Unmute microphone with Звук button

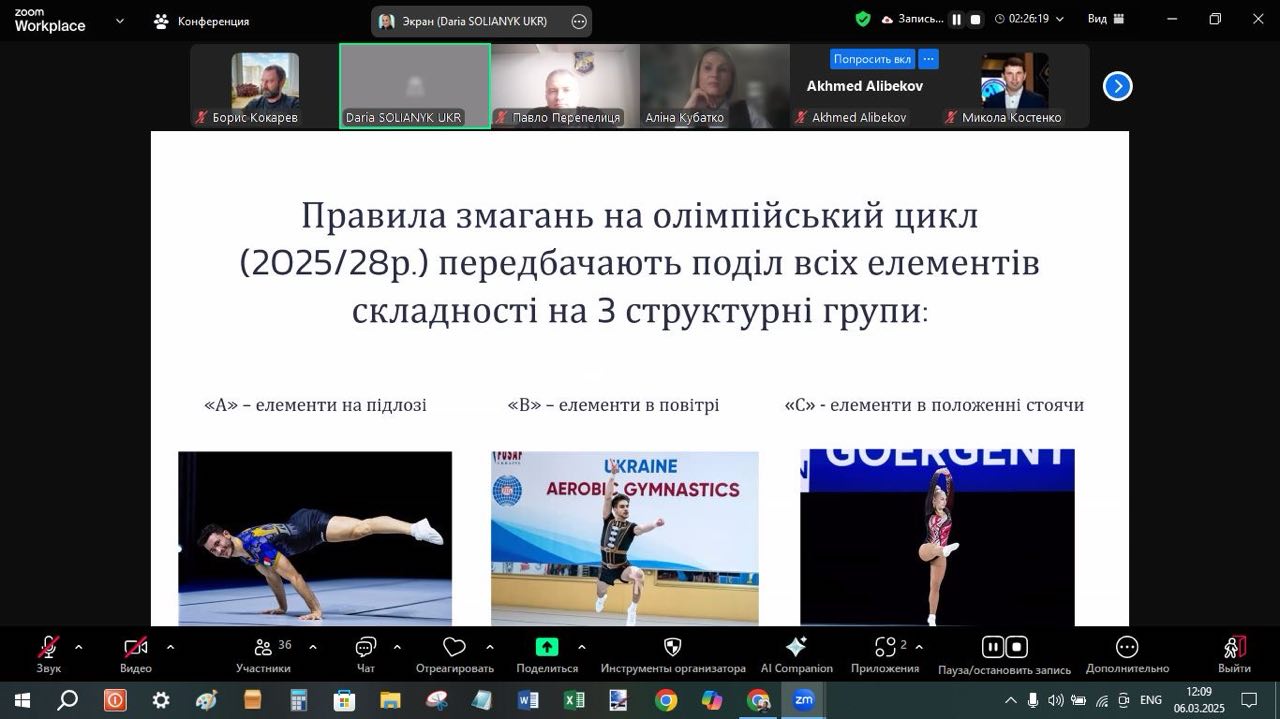tap(48, 653)
